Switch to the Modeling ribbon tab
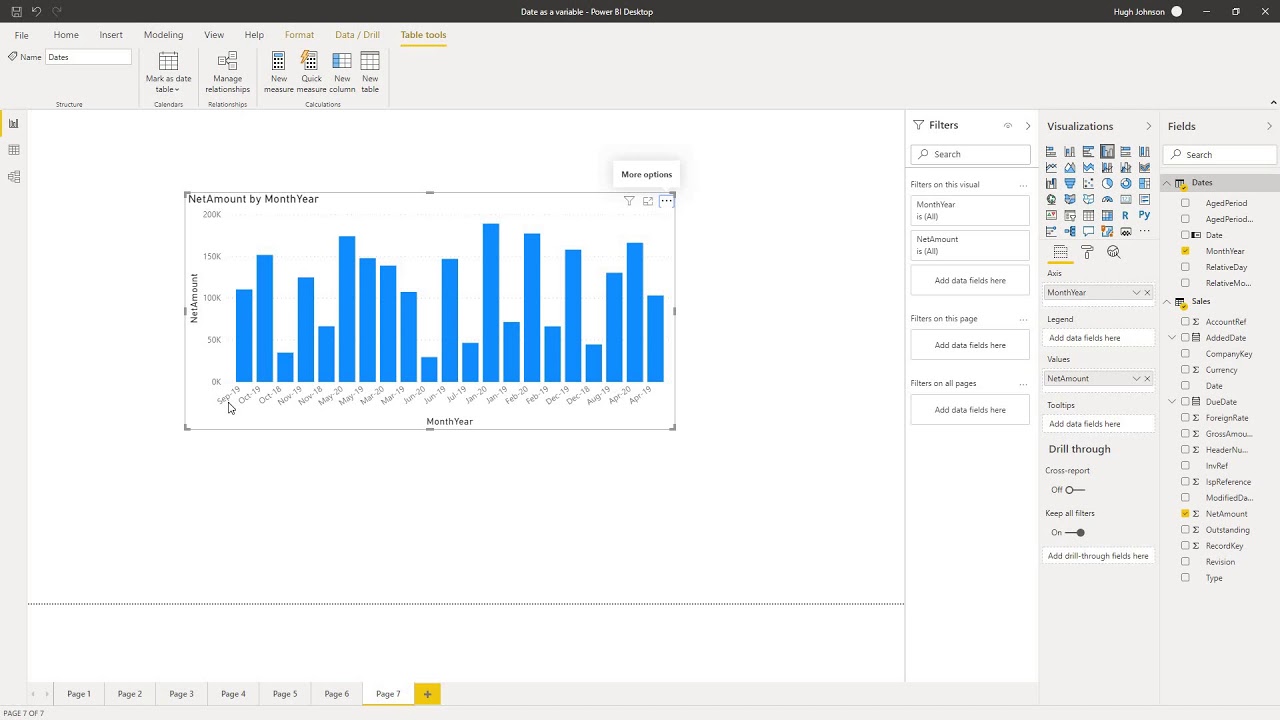 (163, 35)
